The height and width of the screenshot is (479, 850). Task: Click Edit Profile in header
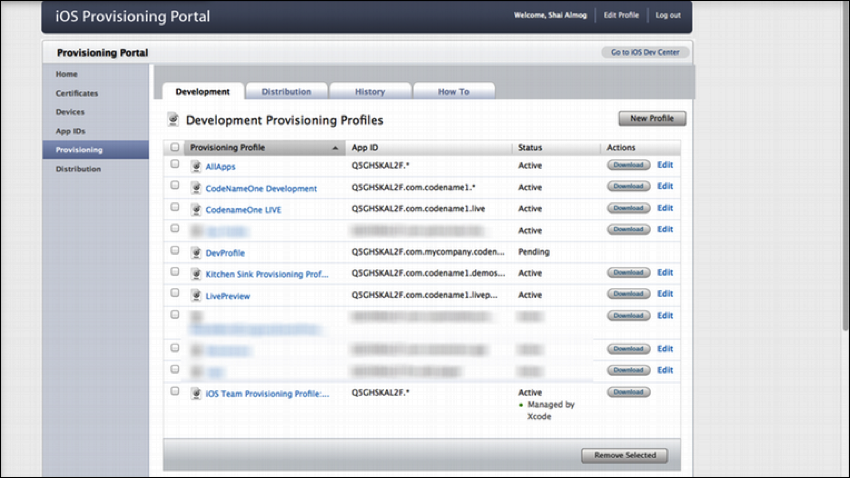pyautogui.click(x=621, y=15)
